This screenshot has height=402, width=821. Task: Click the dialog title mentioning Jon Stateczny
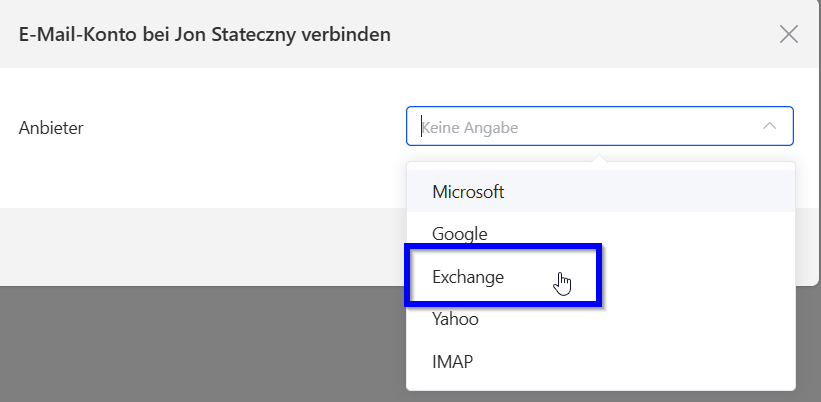(x=205, y=35)
